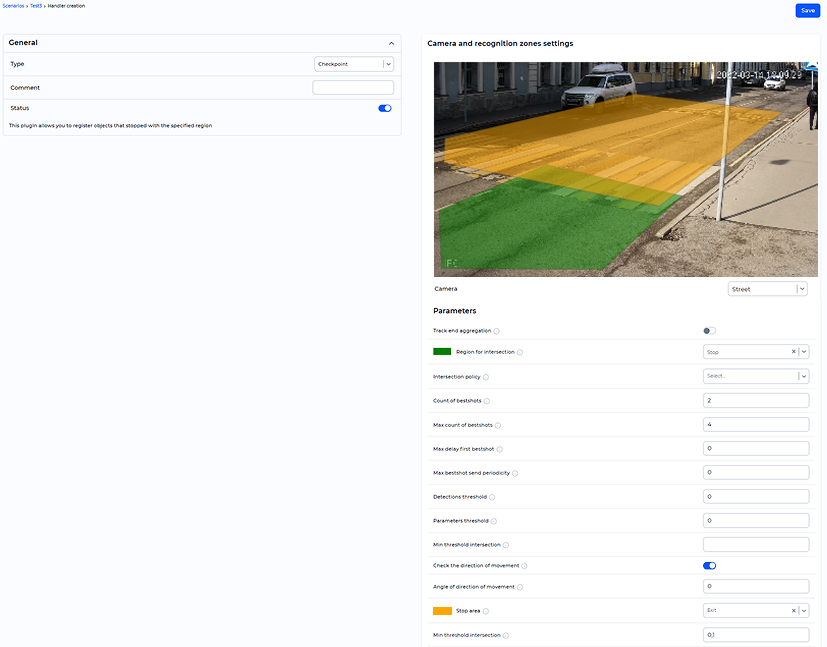Disable Check the direction of movement
This screenshot has height=647, width=827.
coord(709,566)
